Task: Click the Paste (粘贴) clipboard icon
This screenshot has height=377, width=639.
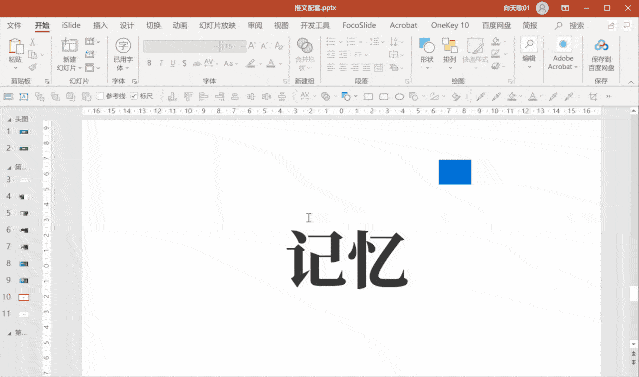Action: pos(15,46)
